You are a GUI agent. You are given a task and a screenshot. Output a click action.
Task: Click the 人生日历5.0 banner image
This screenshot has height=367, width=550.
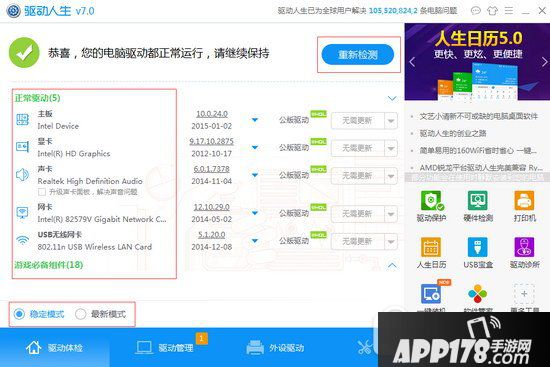pos(477,62)
